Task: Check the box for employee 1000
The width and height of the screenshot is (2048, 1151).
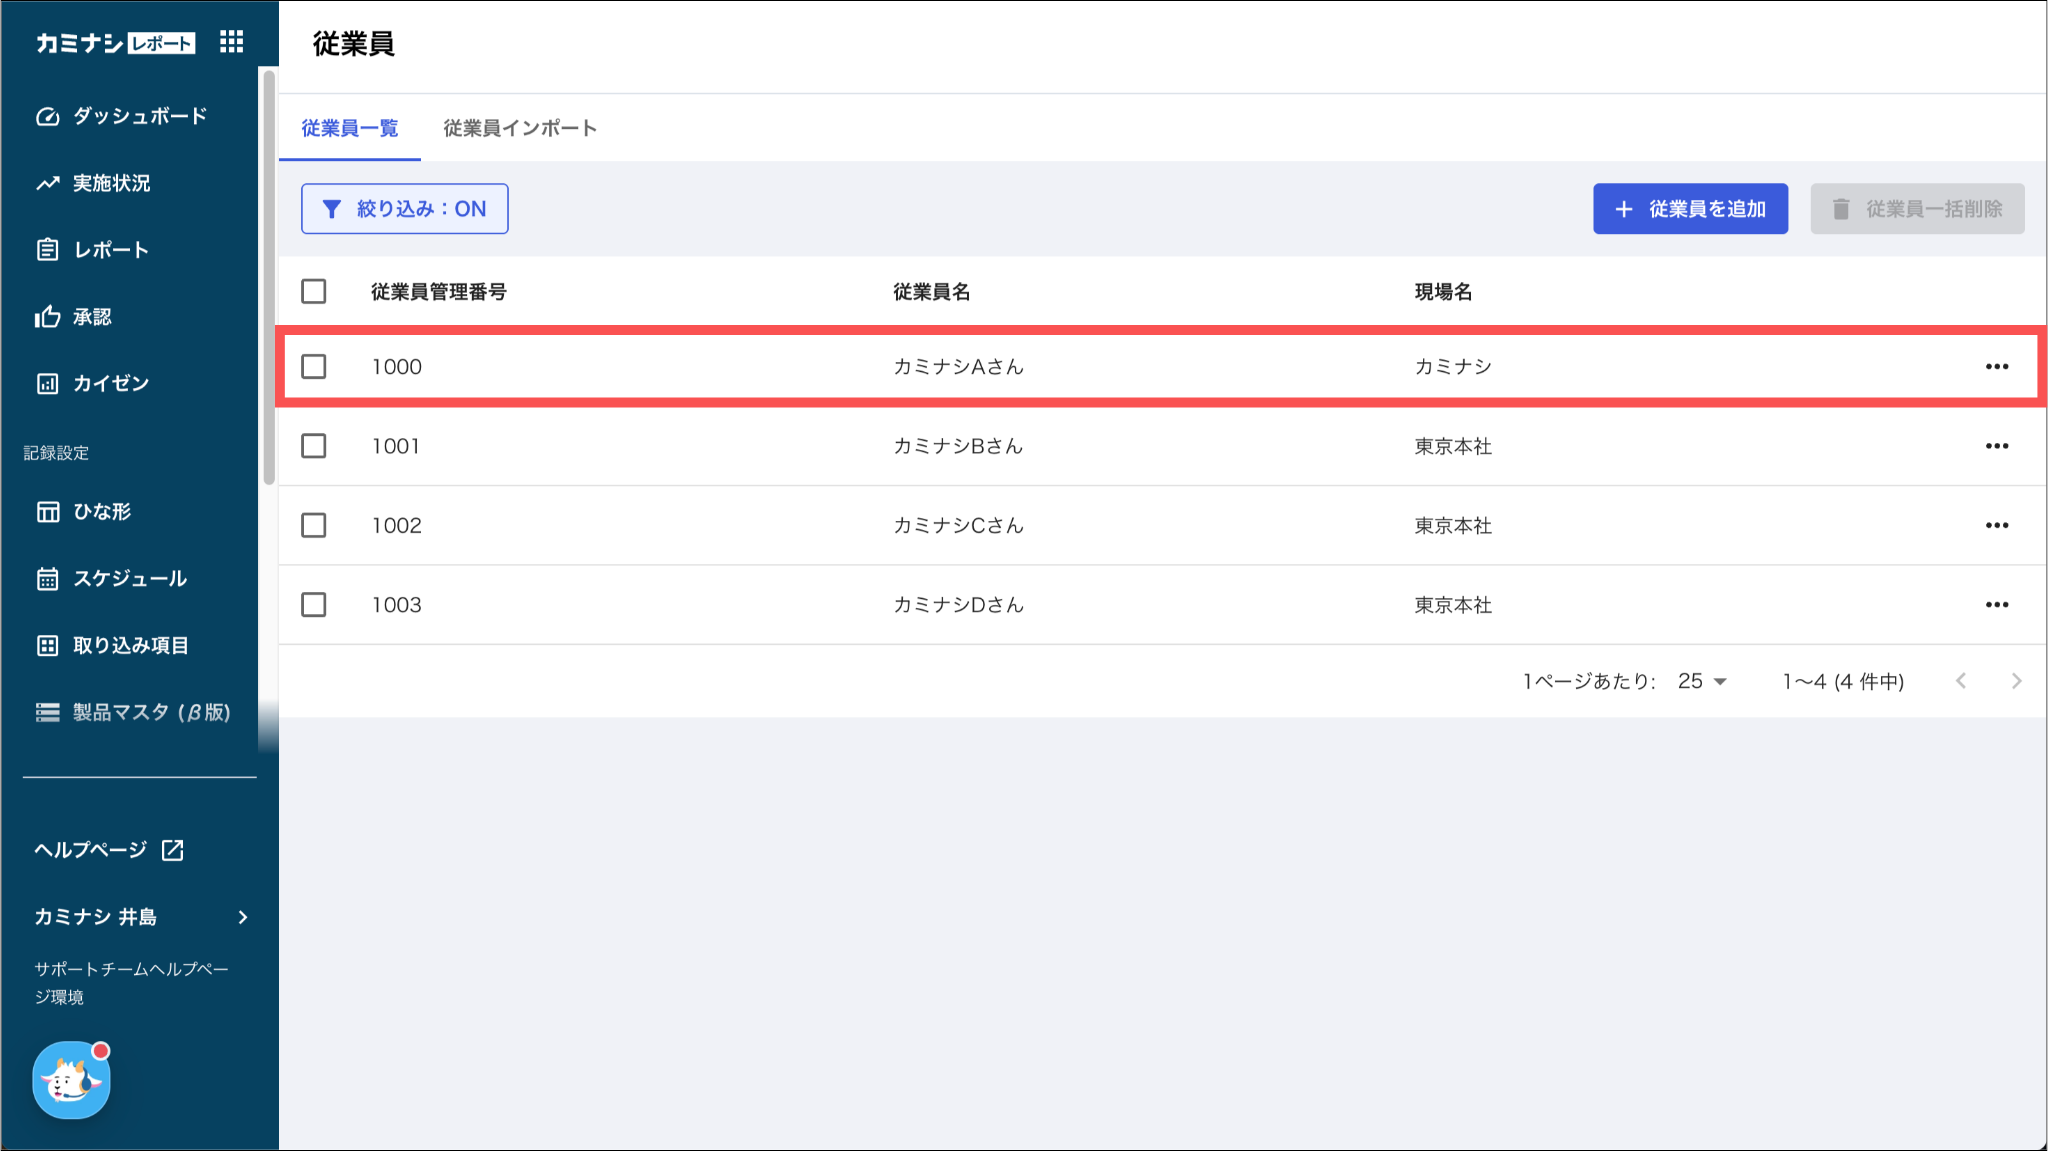Action: pyautogui.click(x=314, y=366)
